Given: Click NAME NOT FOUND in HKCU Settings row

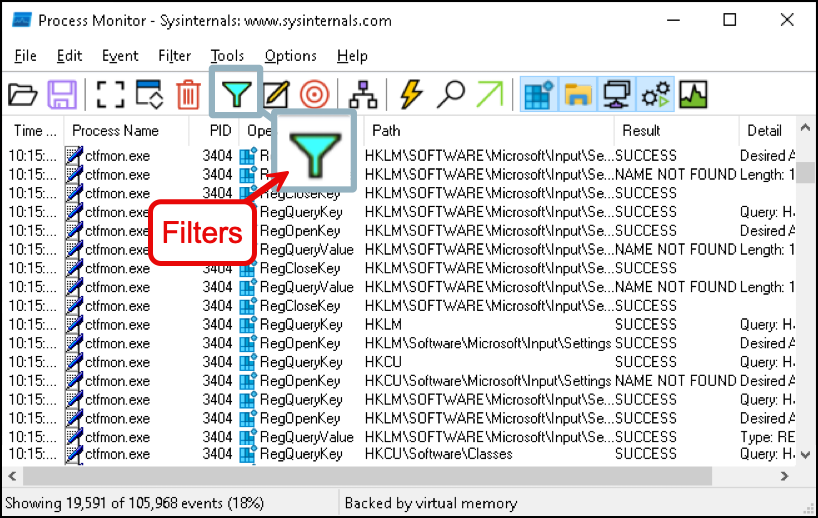Looking at the screenshot, I should [x=676, y=381].
